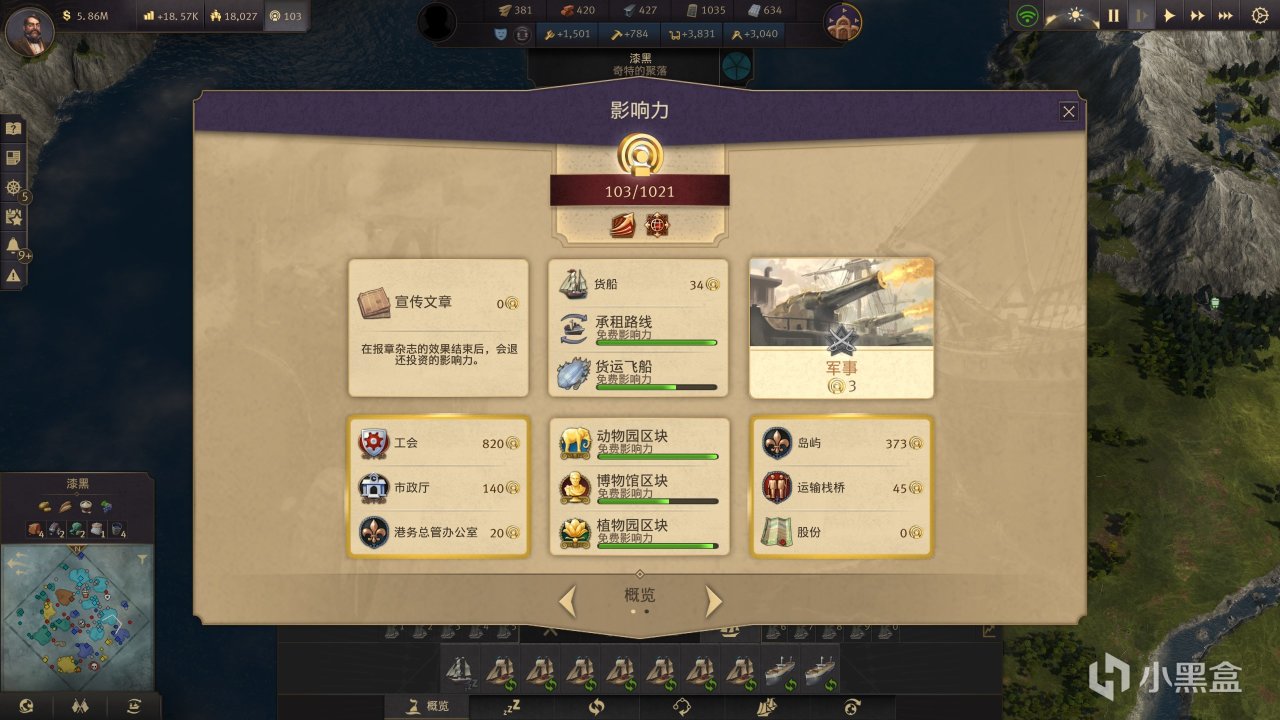Go to next influence page arrow

[713, 601]
